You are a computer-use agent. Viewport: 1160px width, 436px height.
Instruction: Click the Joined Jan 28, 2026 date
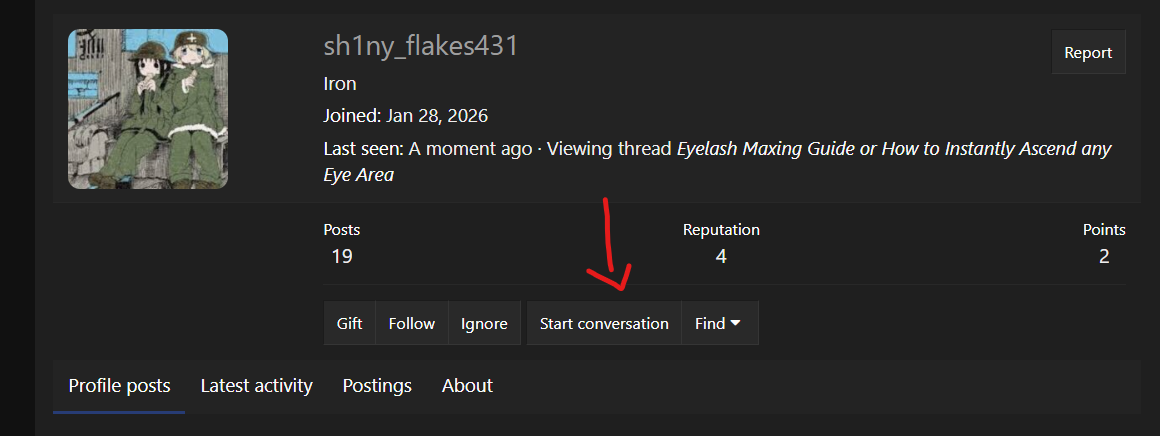coord(434,116)
